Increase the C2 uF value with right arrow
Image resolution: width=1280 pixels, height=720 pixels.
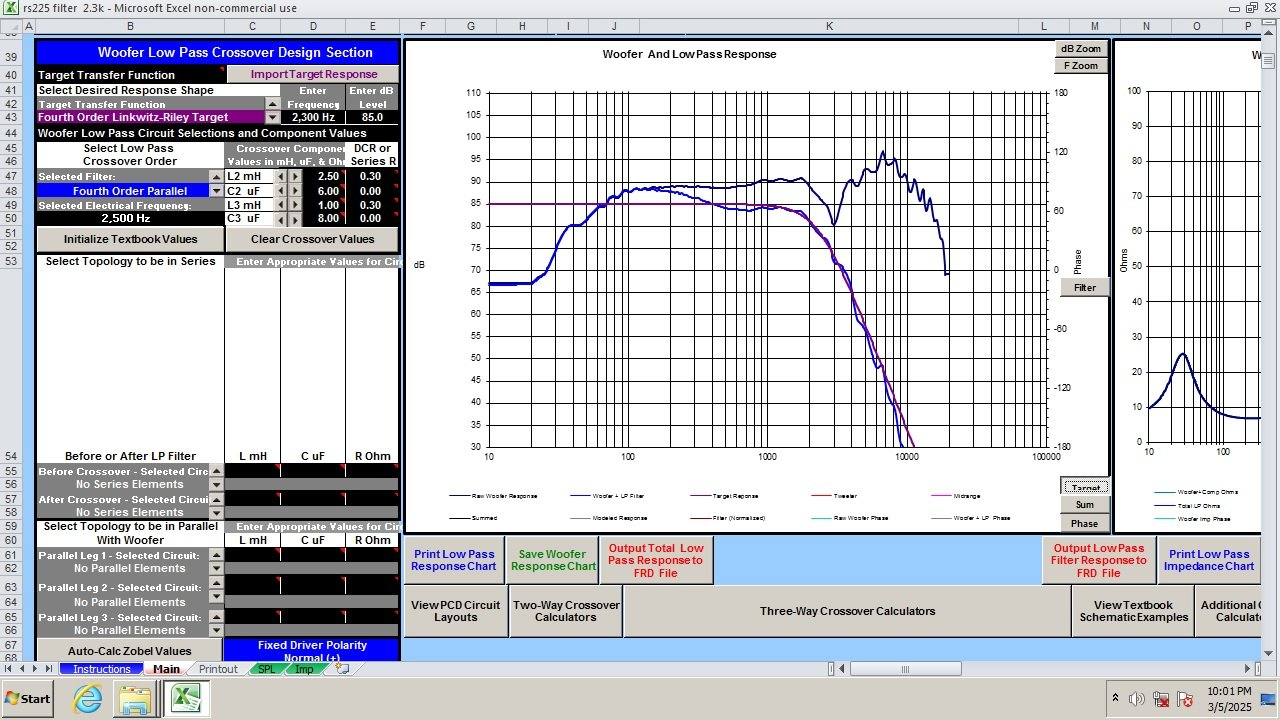click(x=295, y=190)
